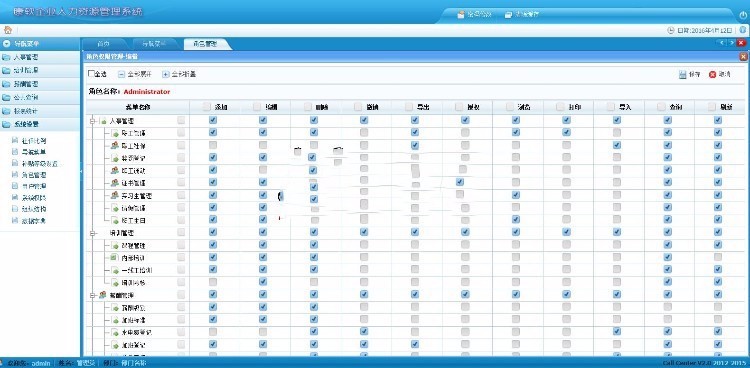Click the person-card shortcut icon in the banner
Image resolution: width=750 pixels, height=368 pixels.
461,14
